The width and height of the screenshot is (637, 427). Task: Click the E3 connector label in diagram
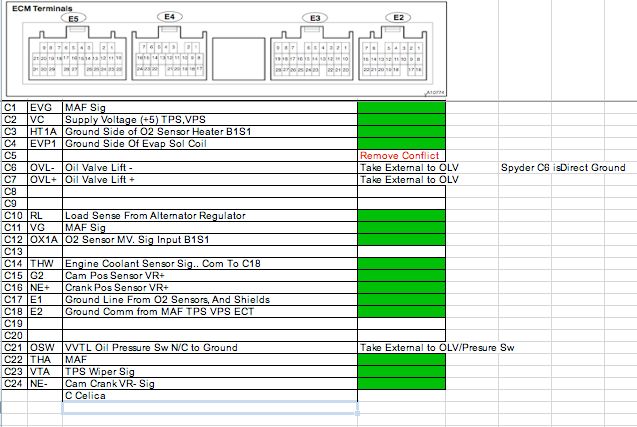point(315,18)
